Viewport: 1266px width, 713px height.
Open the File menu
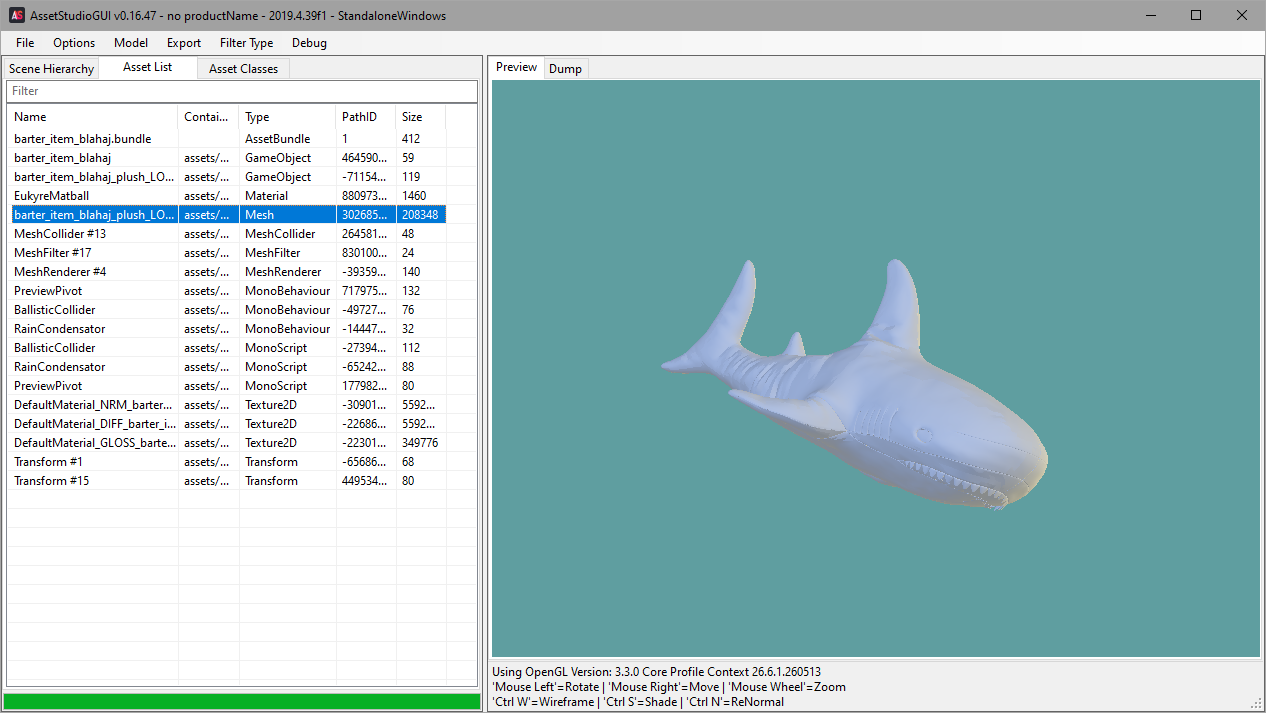(25, 43)
